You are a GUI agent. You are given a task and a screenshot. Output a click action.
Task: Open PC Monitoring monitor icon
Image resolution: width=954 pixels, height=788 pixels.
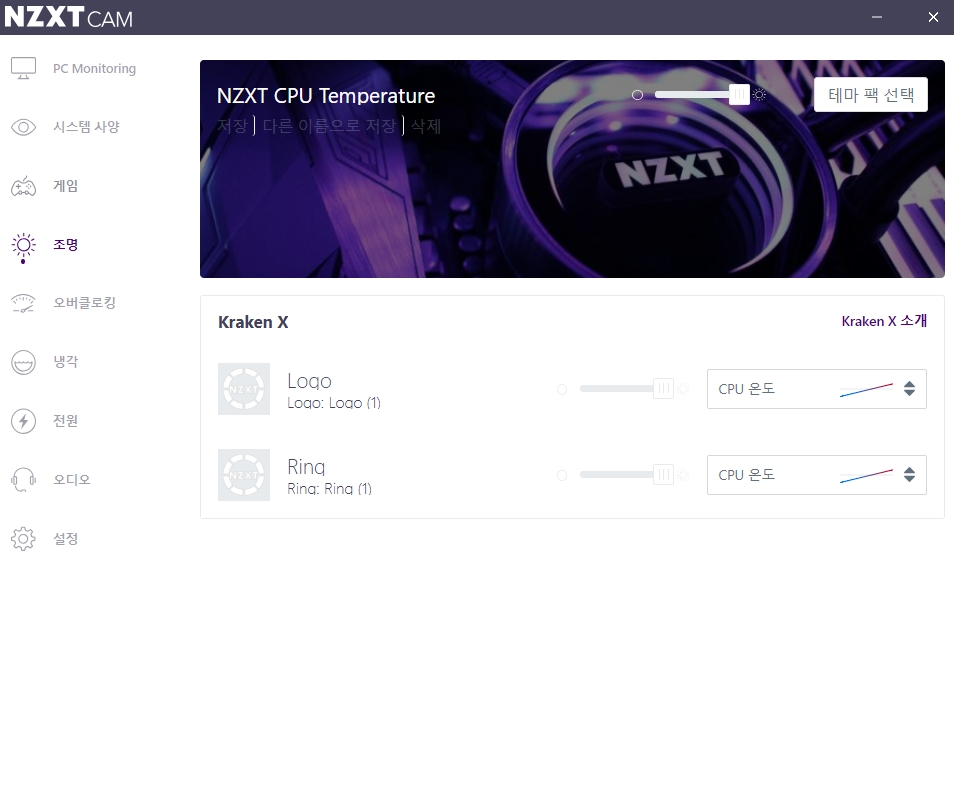pyautogui.click(x=23, y=68)
